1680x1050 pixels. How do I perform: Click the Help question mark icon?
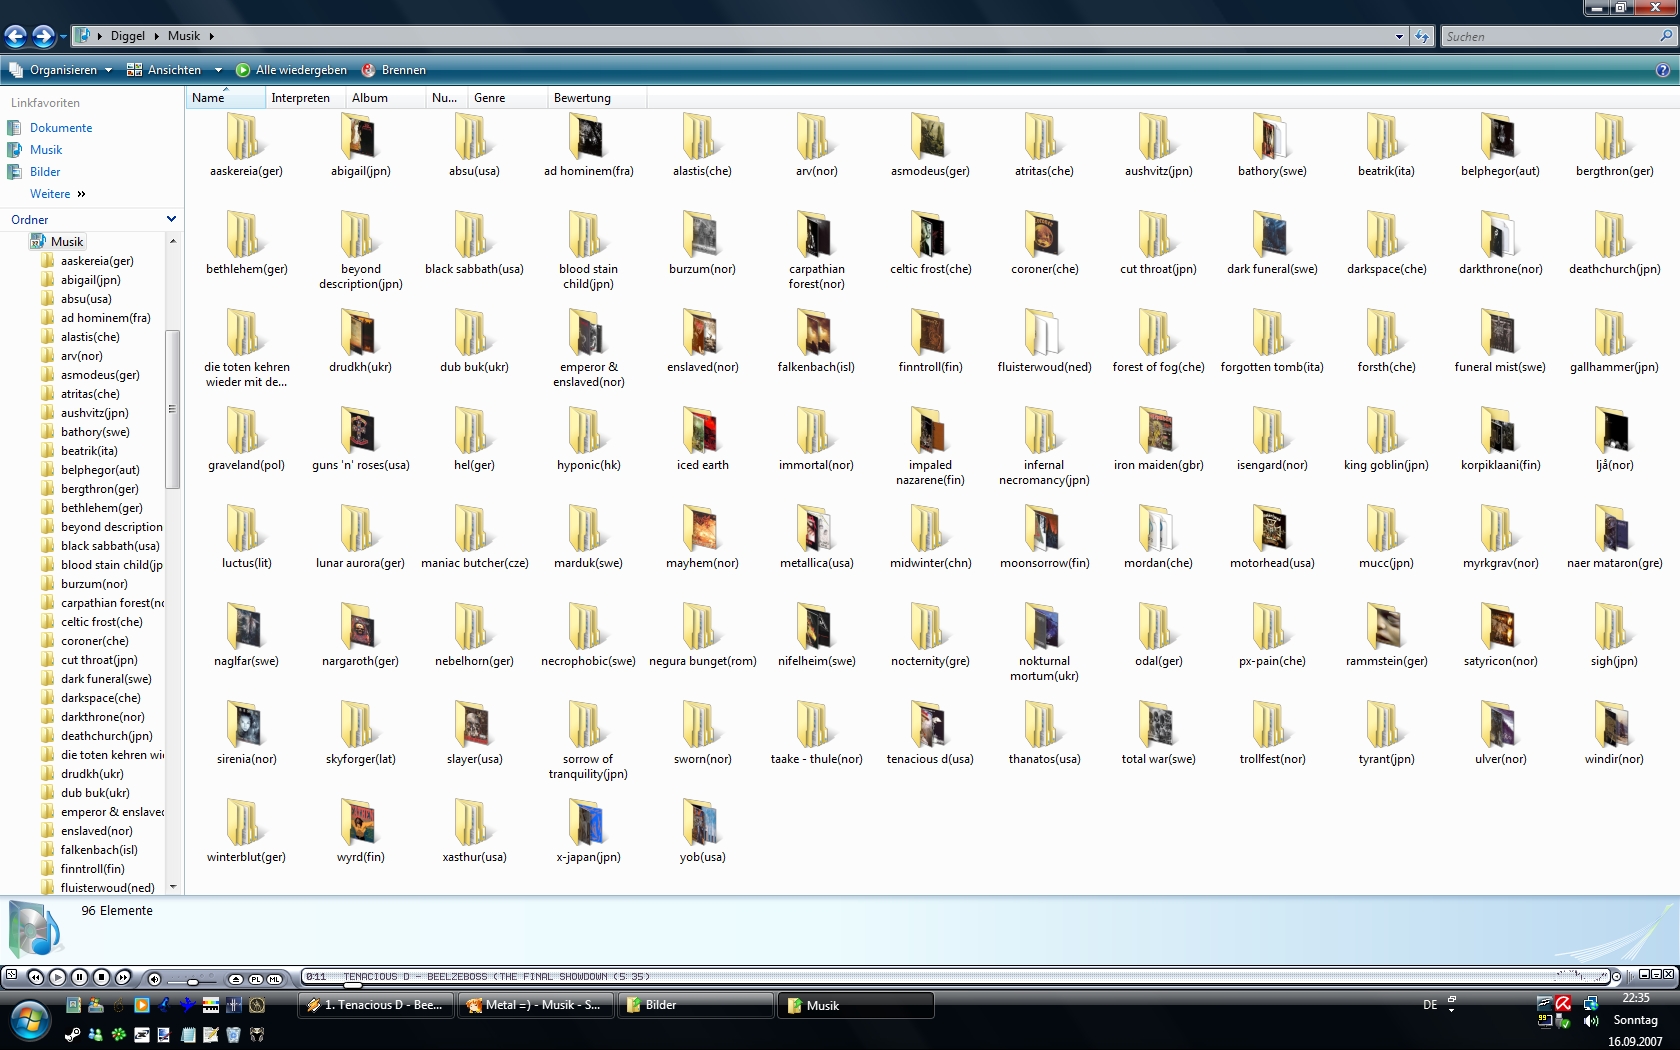(x=1662, y=70)
